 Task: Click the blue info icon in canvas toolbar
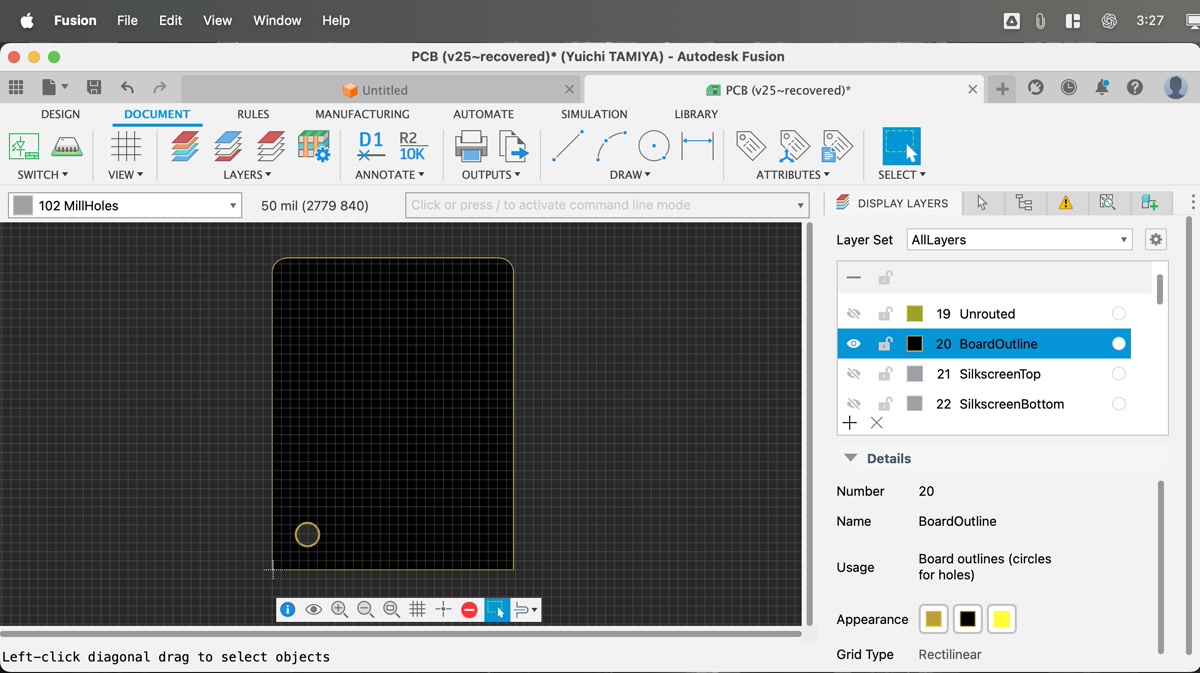pyautogui.click(x=288, y=609)
